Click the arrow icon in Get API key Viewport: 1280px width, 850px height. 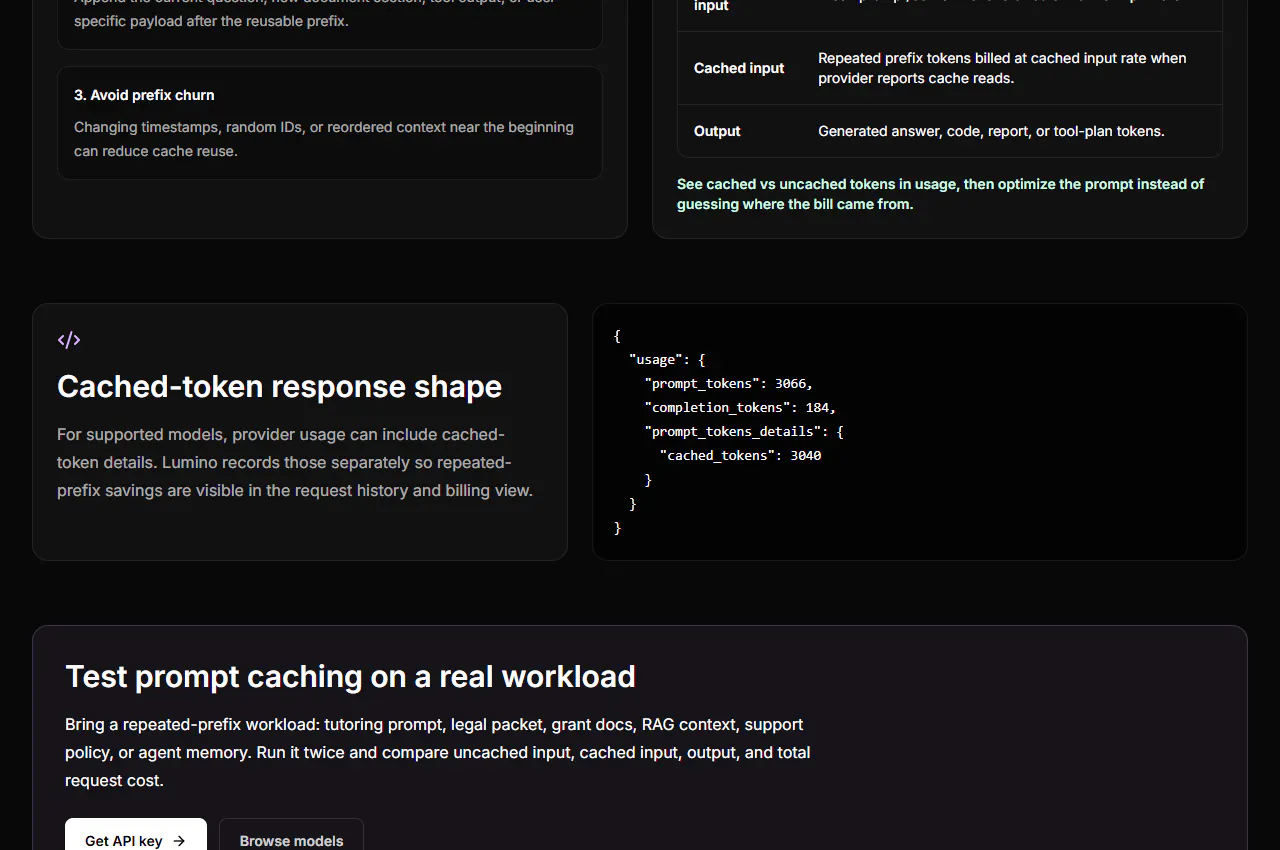[179, 841]
